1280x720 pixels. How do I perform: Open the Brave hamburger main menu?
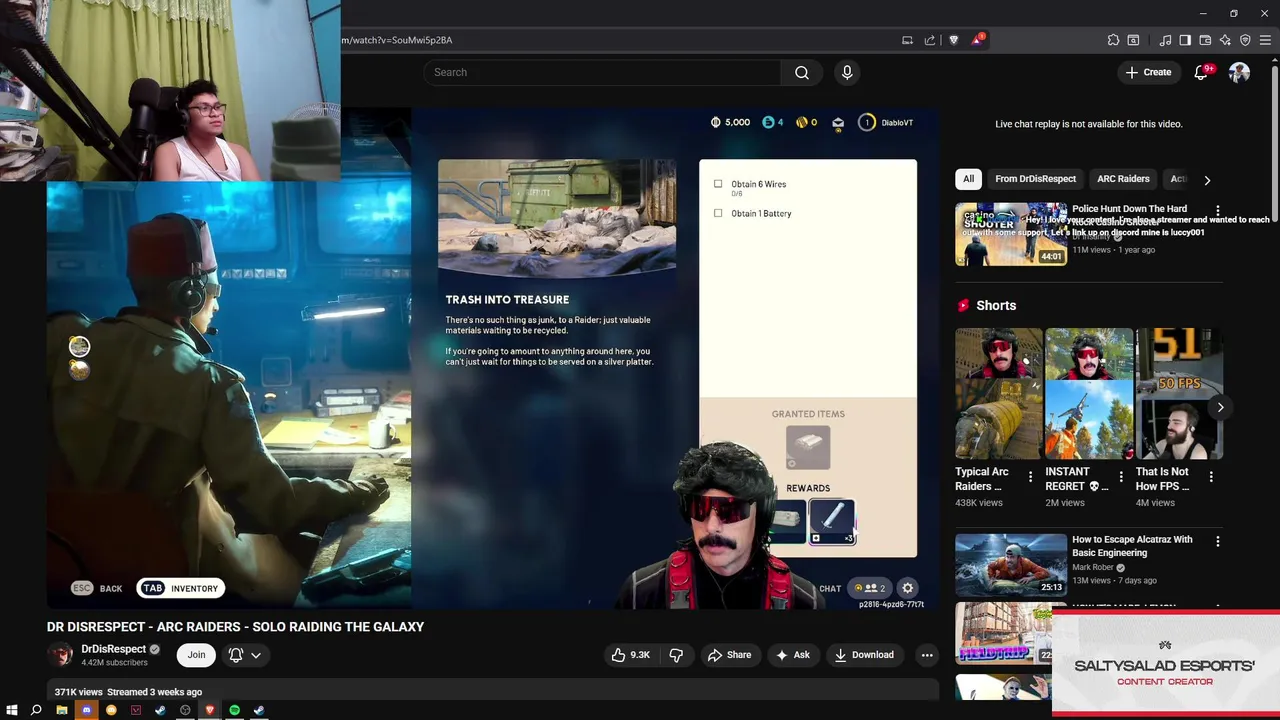tap(1265, 40)
